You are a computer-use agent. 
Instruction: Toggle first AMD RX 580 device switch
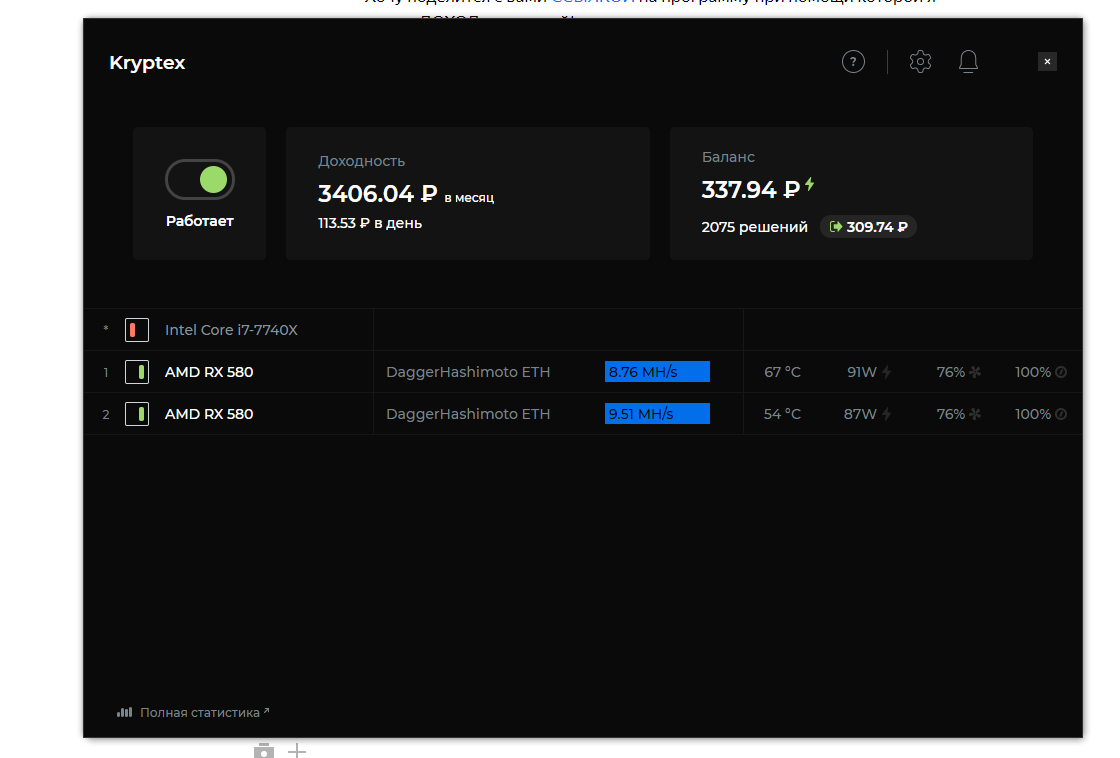136,372
